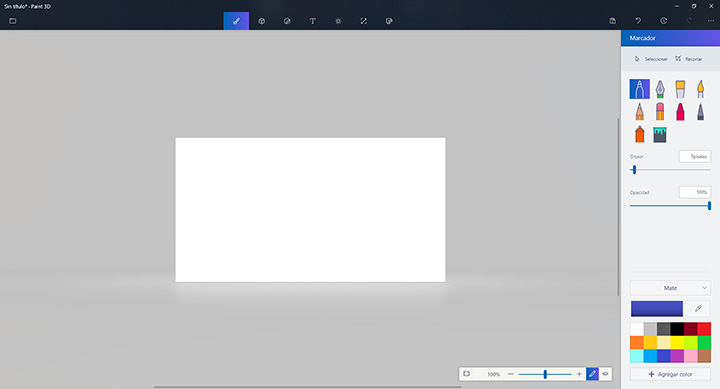The height and width of the screenshot is (389, 720).
Task: Click the vertical canvas scrollbar
Action: pos(618,207)
